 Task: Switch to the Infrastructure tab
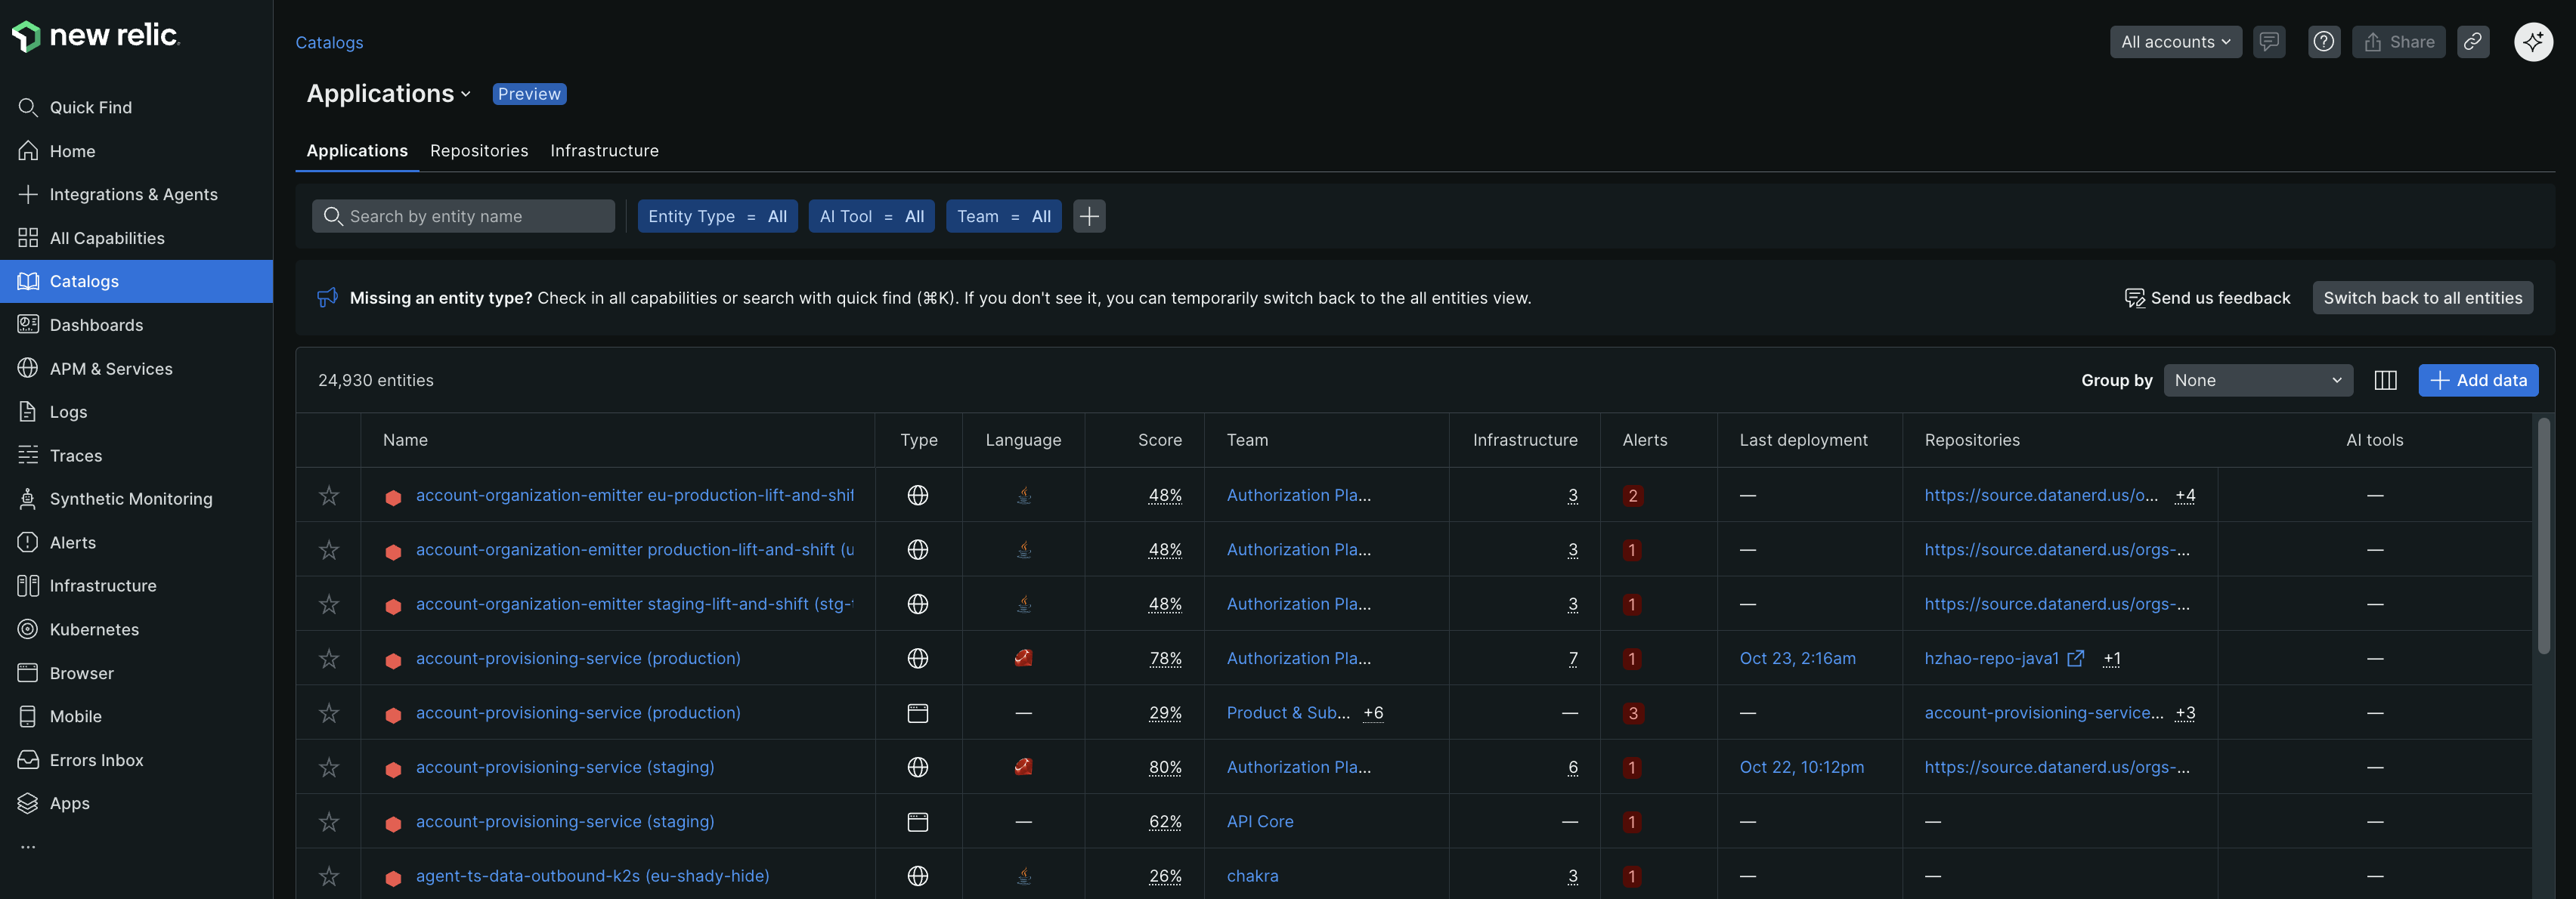[x=604, y=151]
